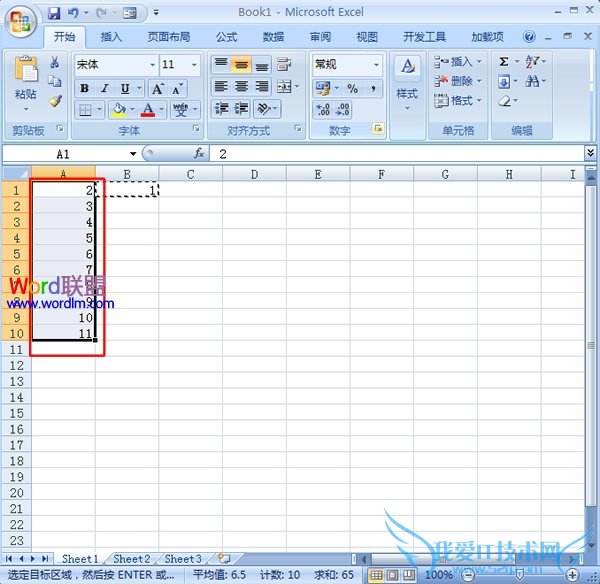Switch to Normal view in status bar
600x584 pixels.
[x=376, y=575]
